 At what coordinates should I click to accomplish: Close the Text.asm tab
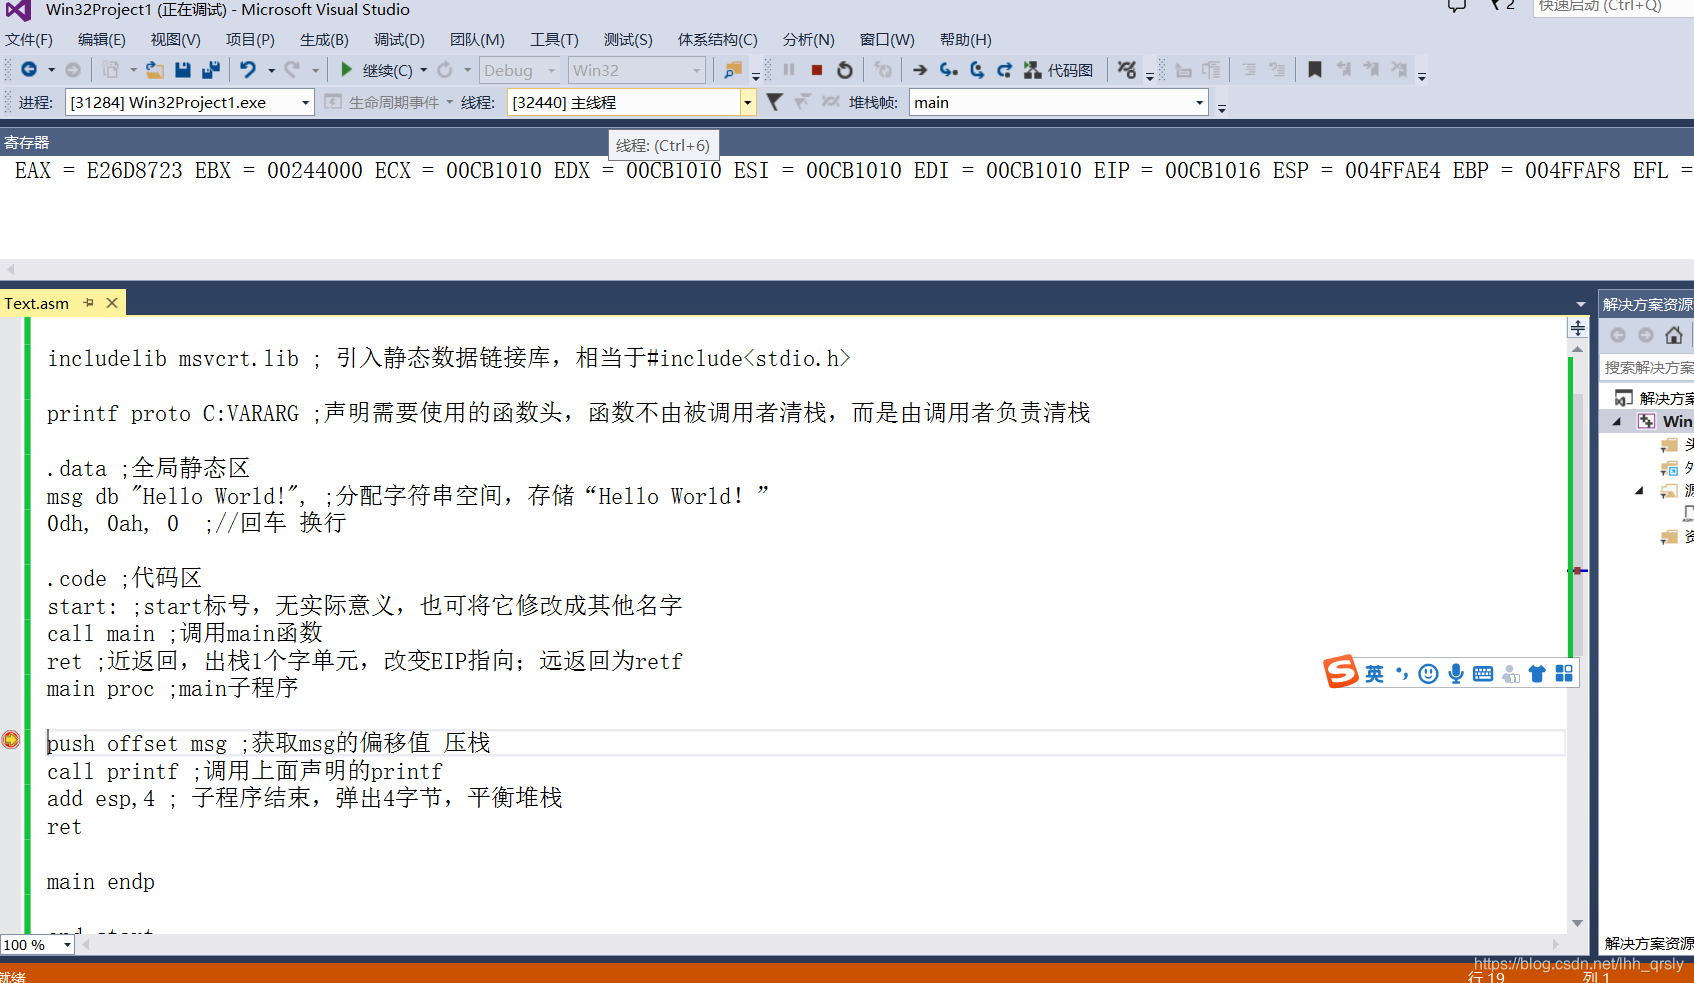112,303
